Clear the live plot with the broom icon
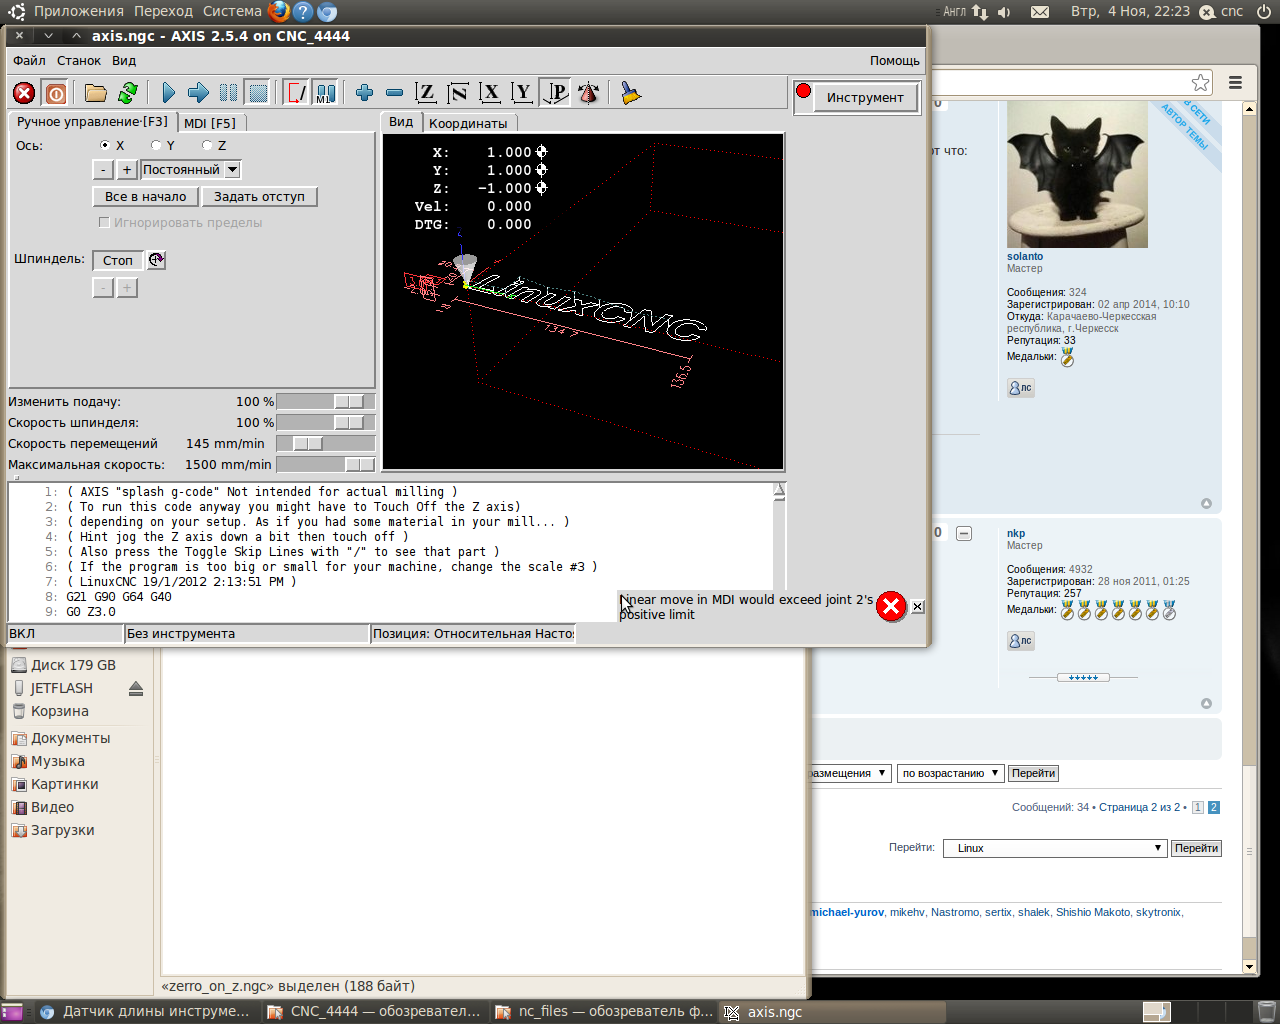This screenshot has width=1280, height=1024. (x=630, y=93)
